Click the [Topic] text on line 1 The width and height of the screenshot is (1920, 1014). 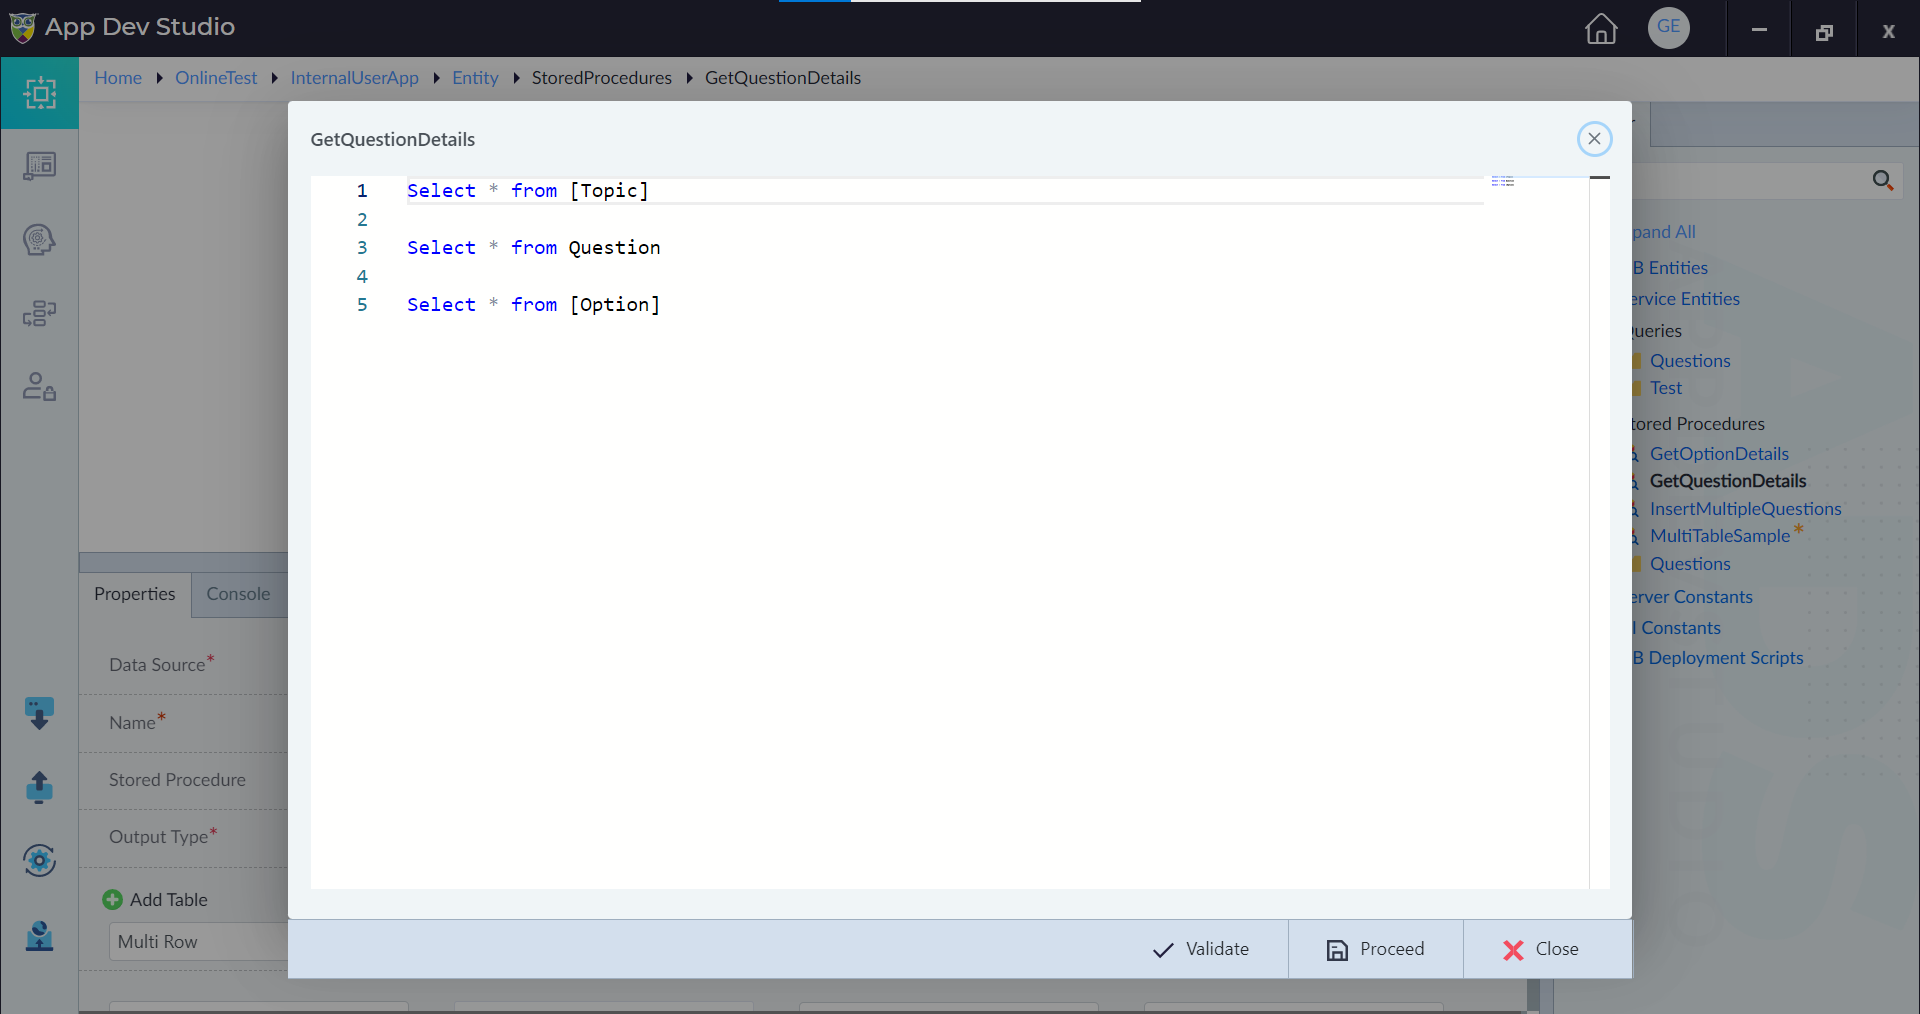click(x=609, y=191)
